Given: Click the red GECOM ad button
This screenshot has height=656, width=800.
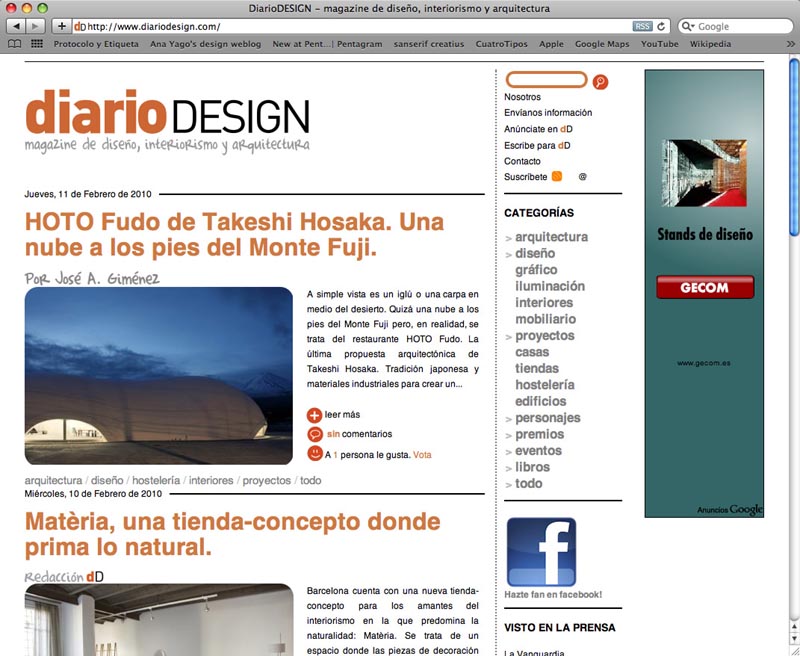Looking at the screenshot, I should 704,288.
